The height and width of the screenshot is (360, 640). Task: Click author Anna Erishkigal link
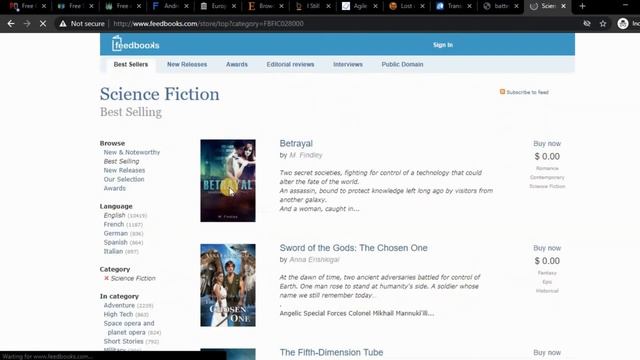(x=314, y=260)
